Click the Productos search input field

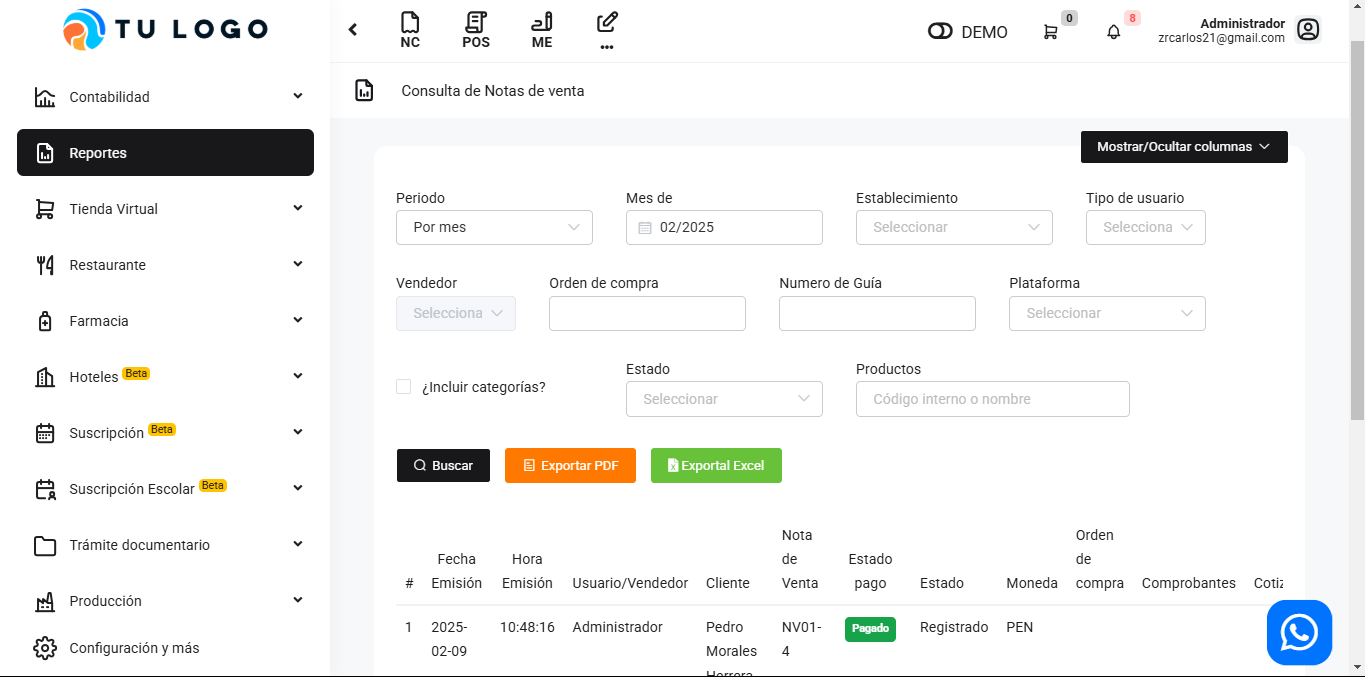click(x=992, y=399)
